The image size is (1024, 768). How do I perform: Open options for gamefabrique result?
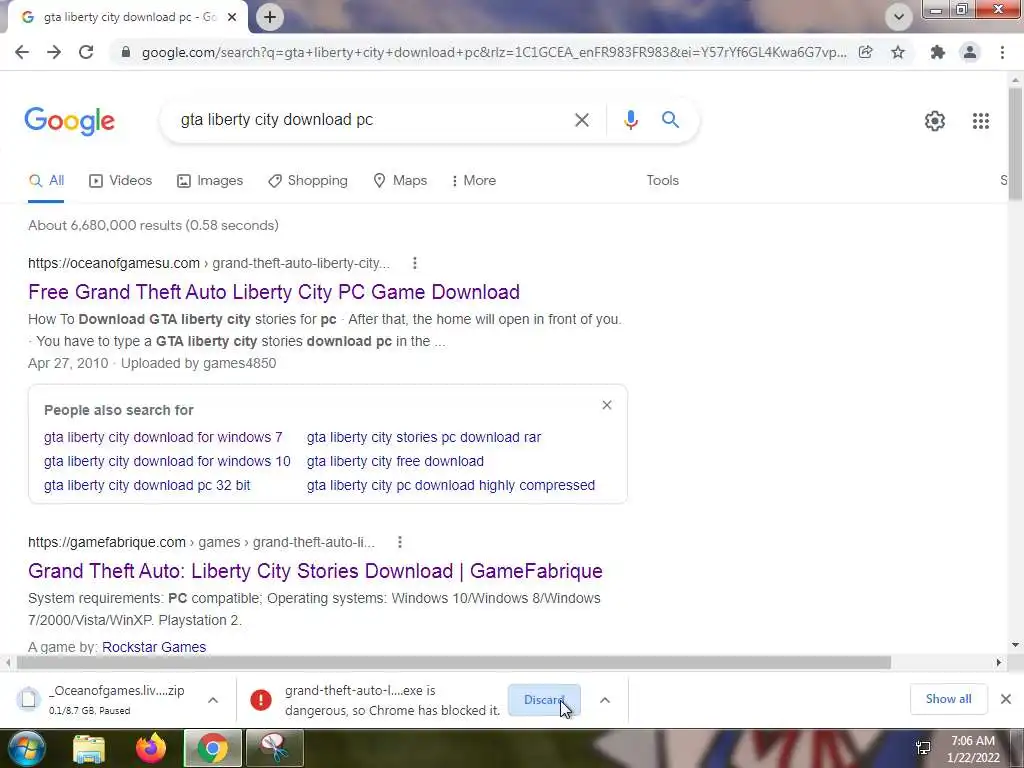[x=400, y=542]
